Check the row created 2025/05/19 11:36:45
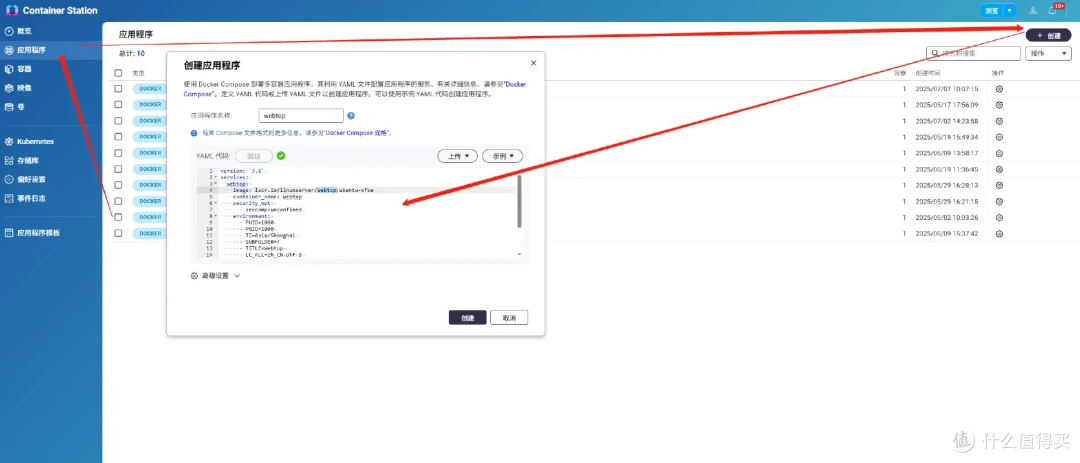1080x463 pixels. click(118, 169)
